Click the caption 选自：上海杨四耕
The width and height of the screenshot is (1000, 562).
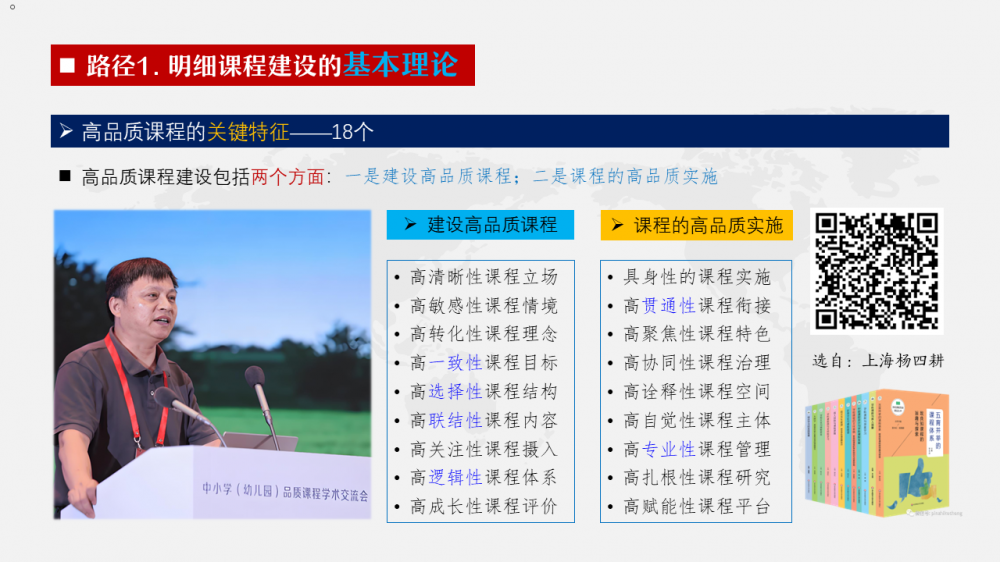877,361
